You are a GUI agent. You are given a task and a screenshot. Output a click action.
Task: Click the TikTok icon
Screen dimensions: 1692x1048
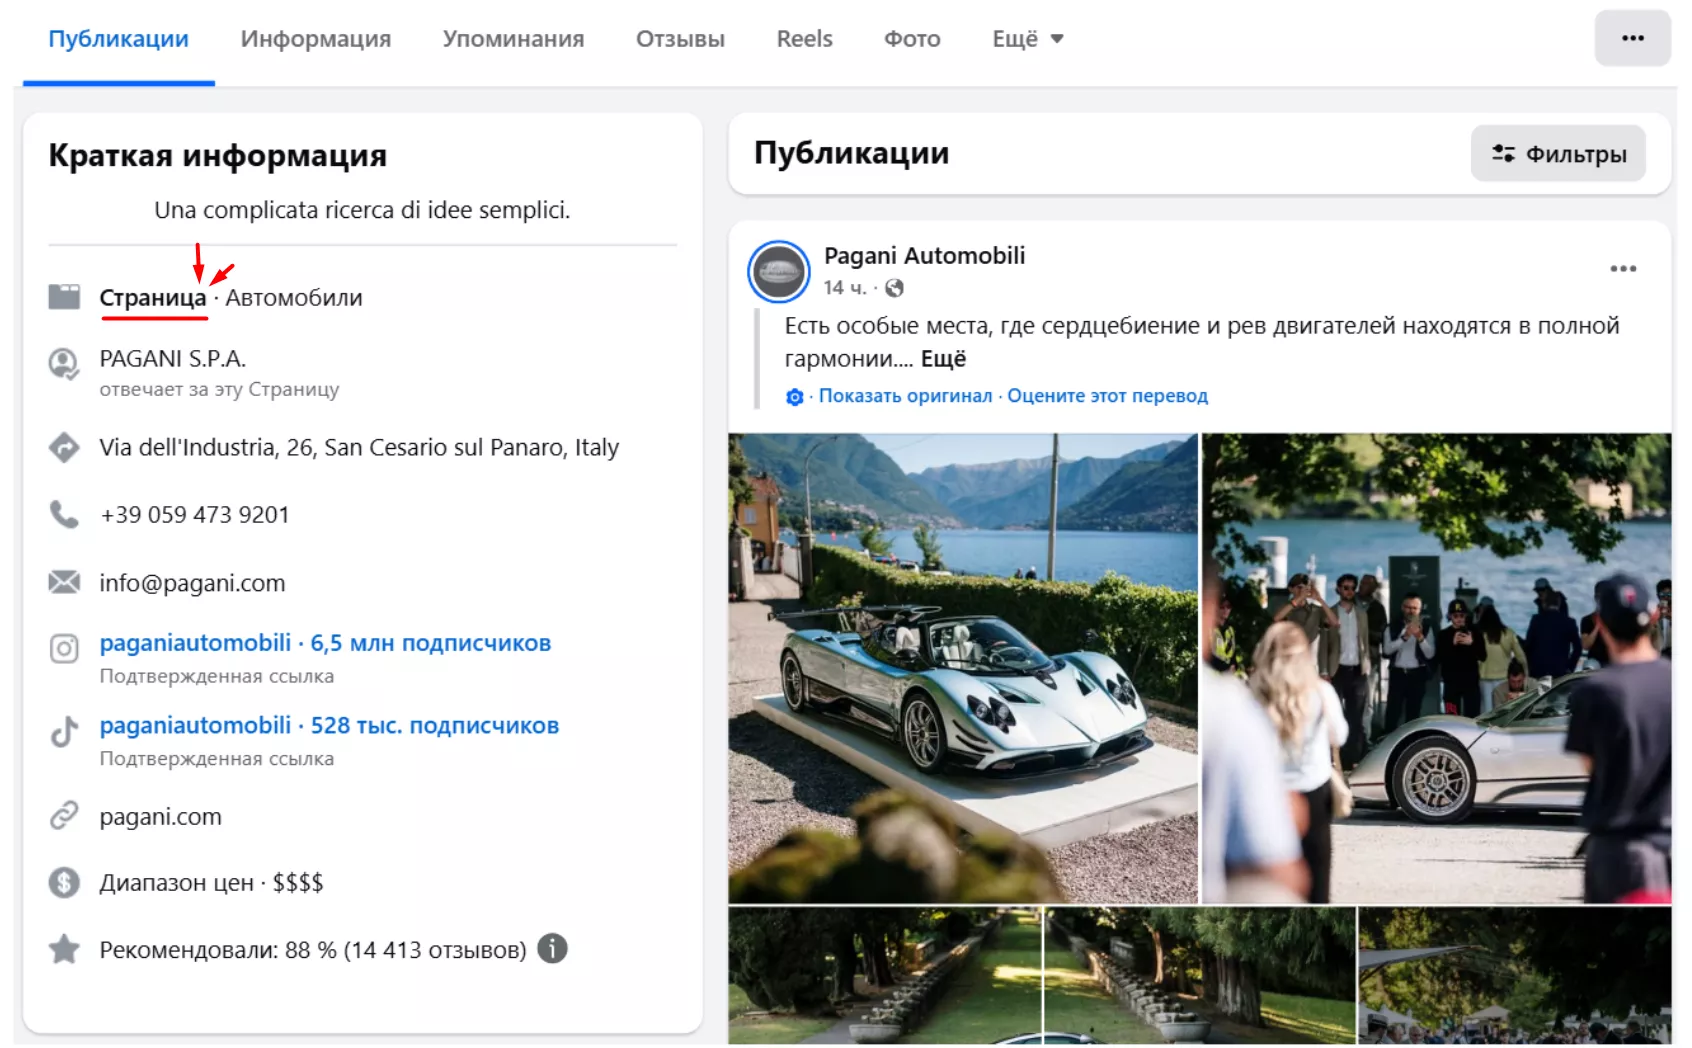coord(64,732)
